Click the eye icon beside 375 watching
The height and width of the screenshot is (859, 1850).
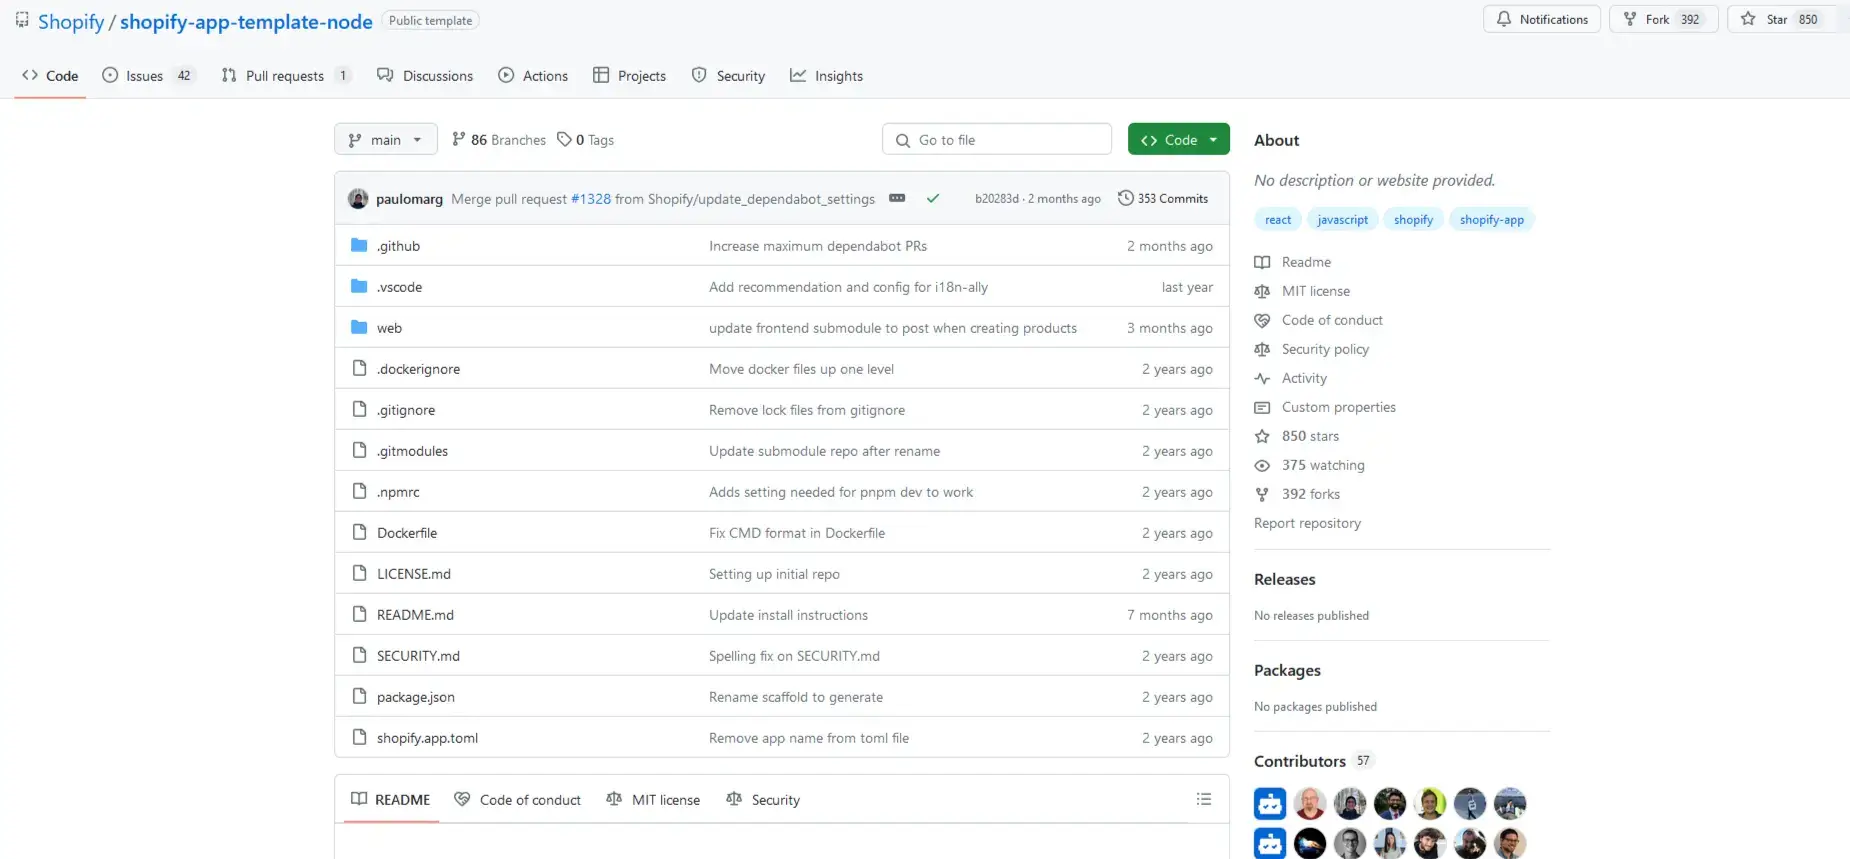tap(1262, 465)
